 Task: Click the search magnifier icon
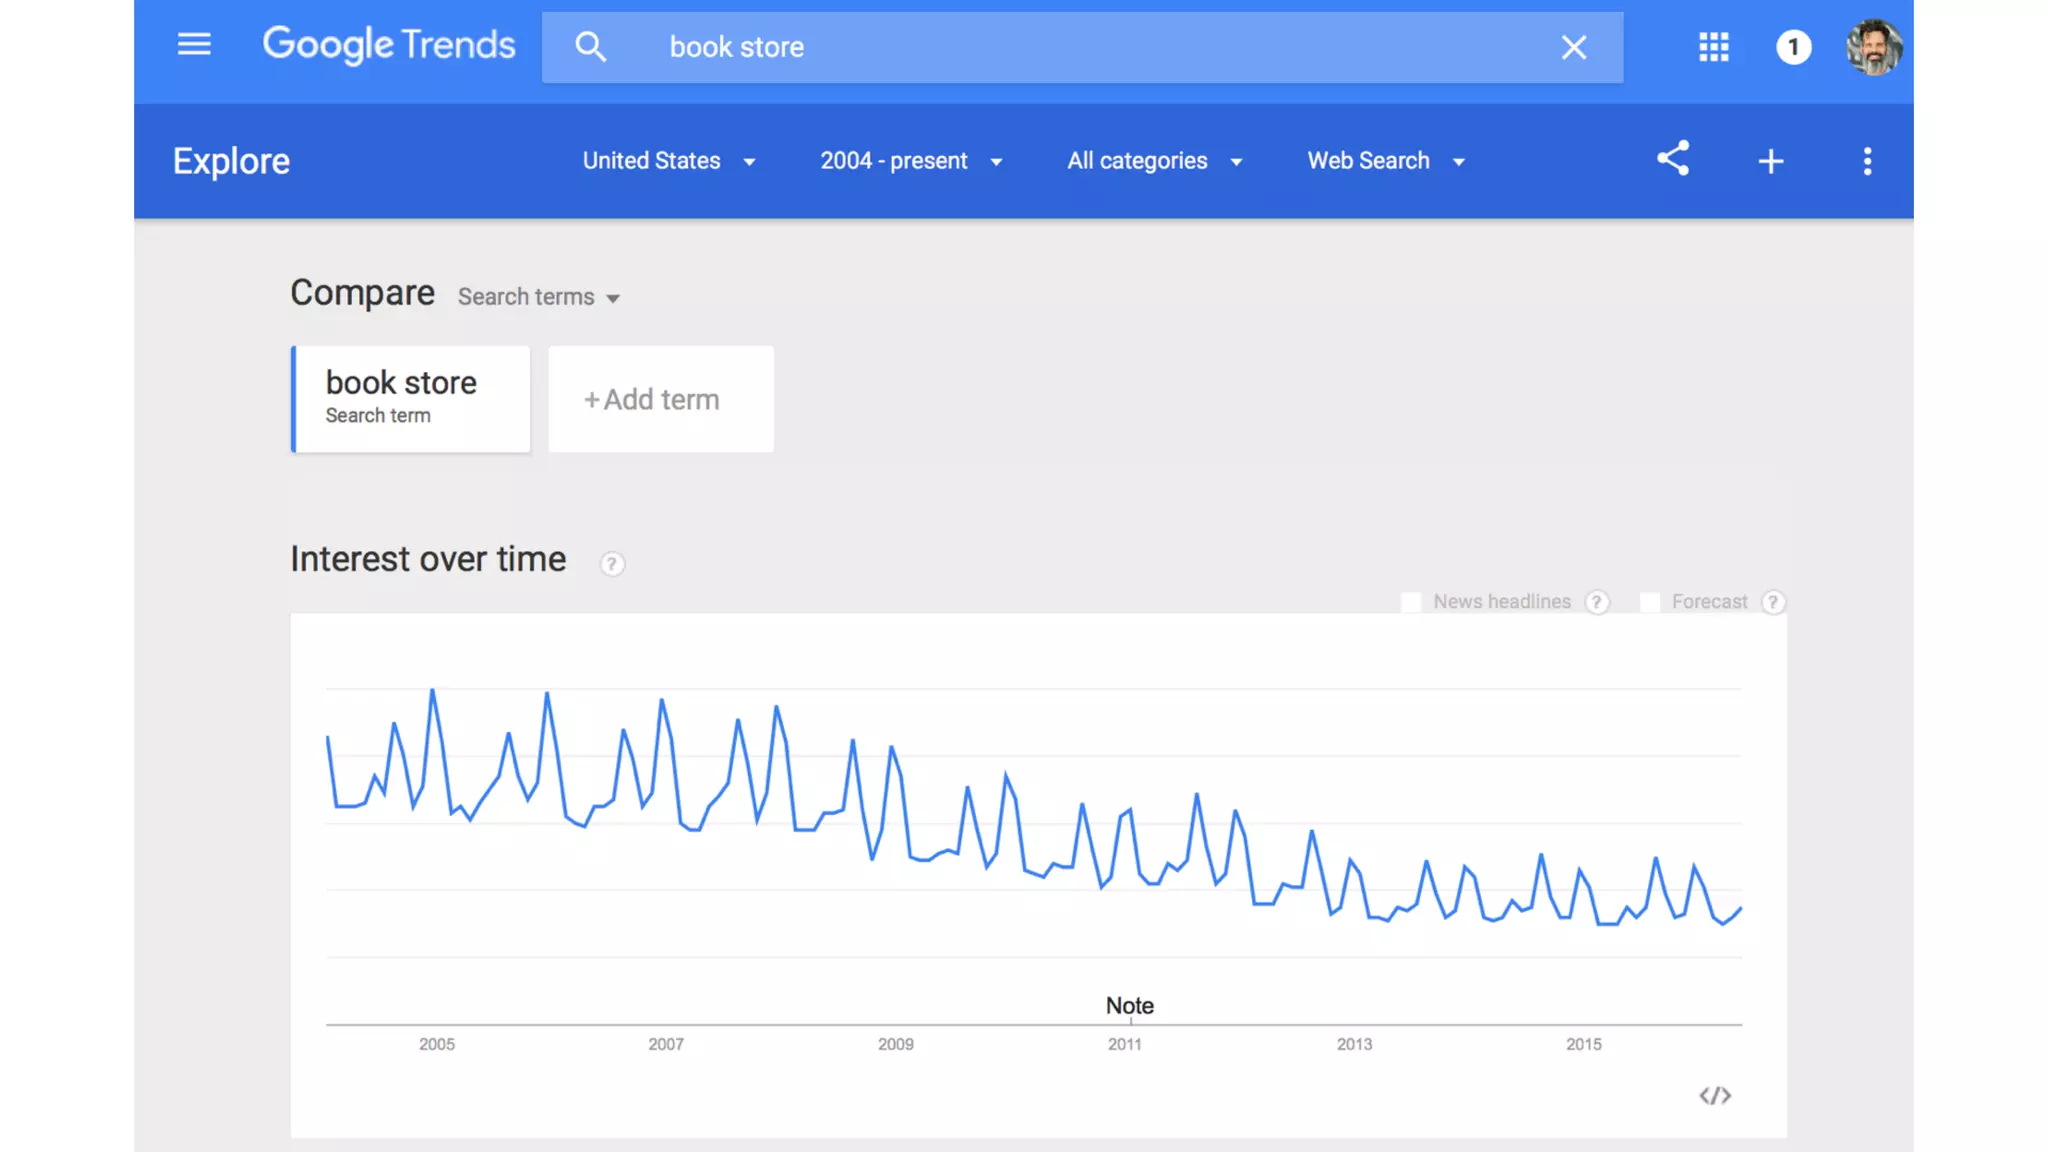click(x=590, y=47)
